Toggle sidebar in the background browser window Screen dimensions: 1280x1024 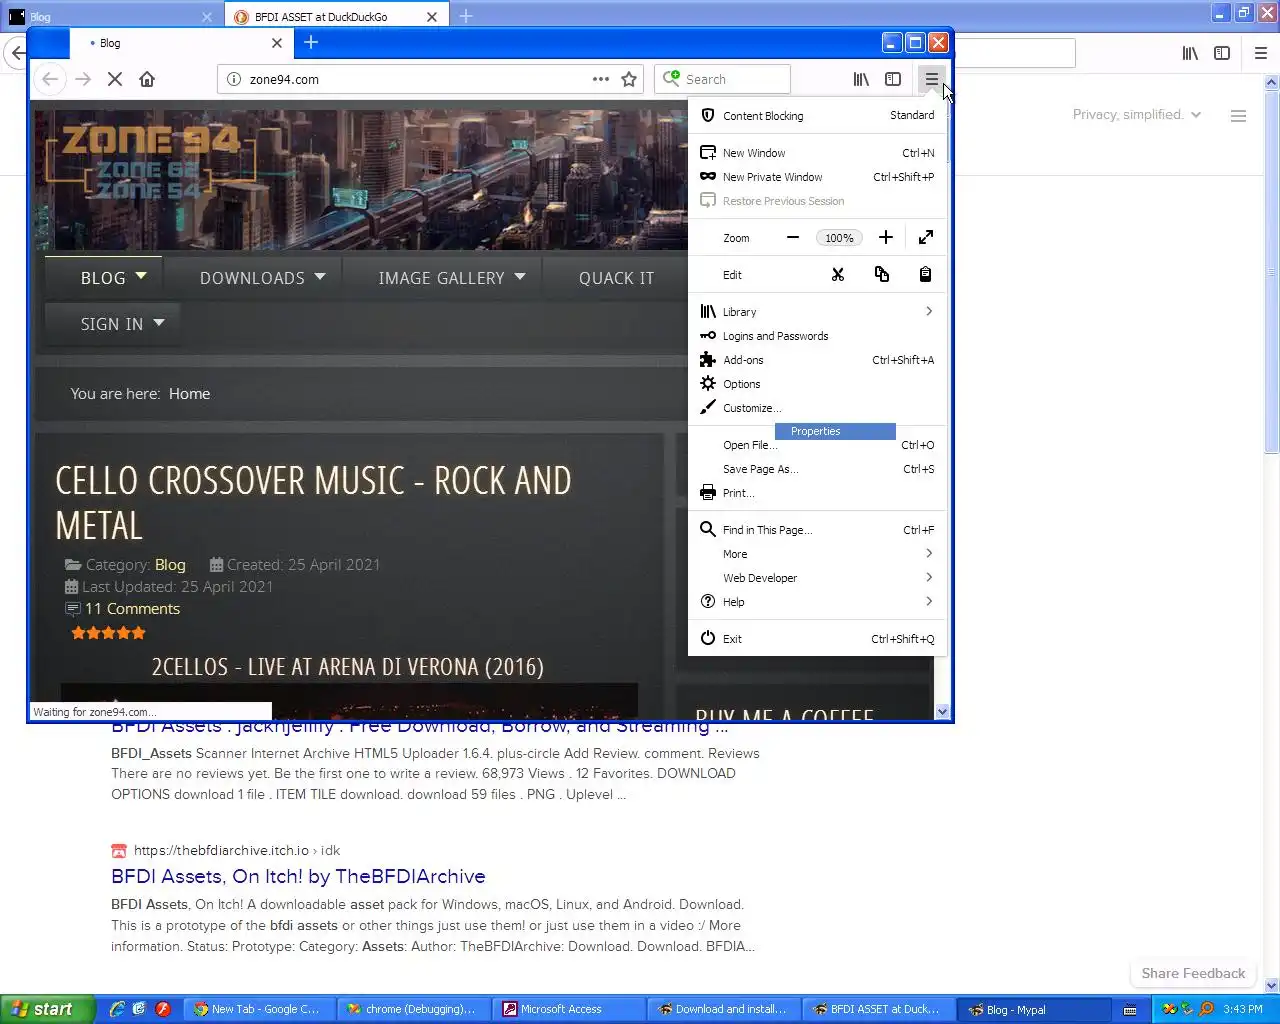click(1222, 53)
